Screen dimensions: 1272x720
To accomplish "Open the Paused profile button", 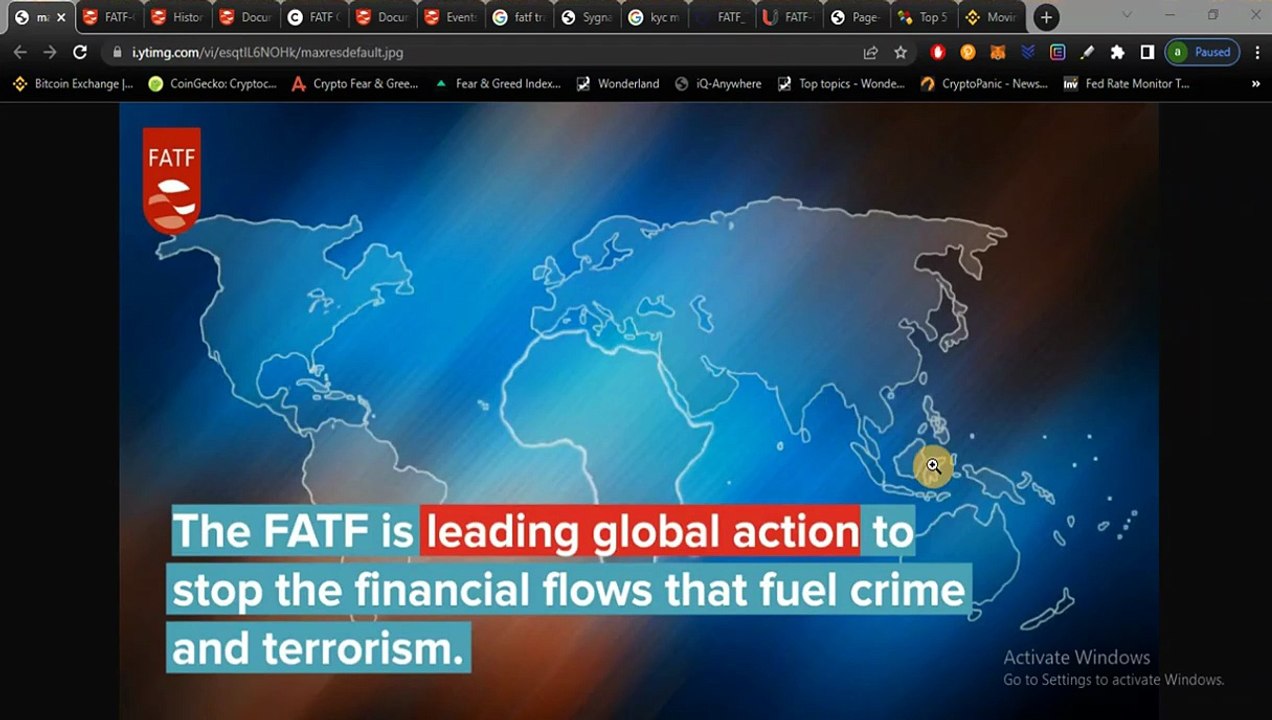I will pyautogui.click(x=1203, y=52).
